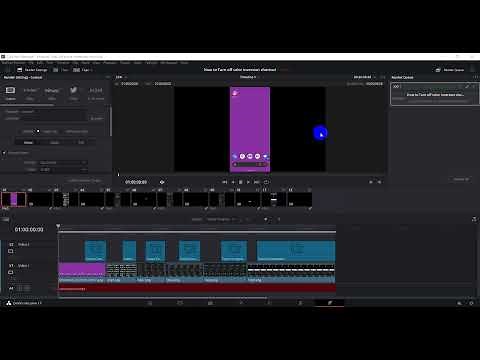Select the queued render job entry

(x=435, y=94)
